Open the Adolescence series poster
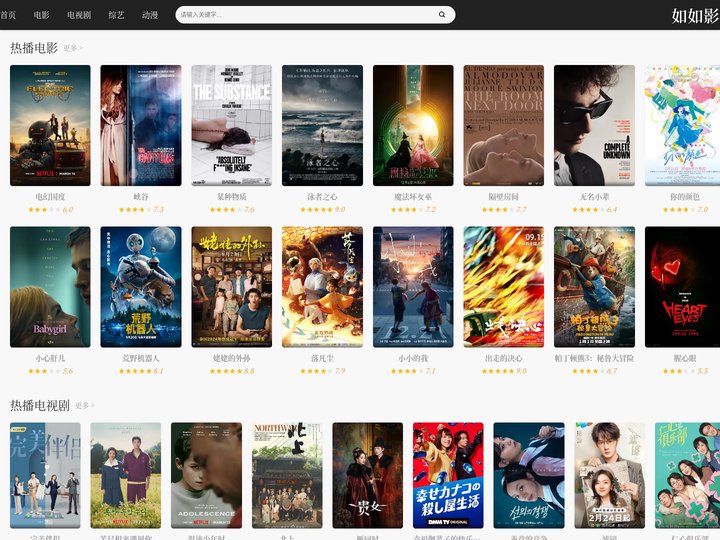Image resolution: width=720 pixels, height=540 pixels. tap(206, 475)
